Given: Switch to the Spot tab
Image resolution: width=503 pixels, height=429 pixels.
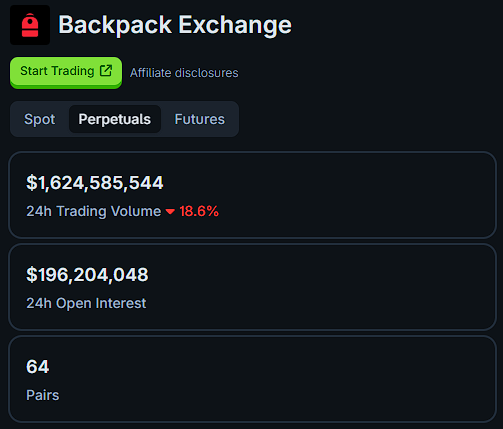Looking at the screenshot, I should [x=40, y=119].
